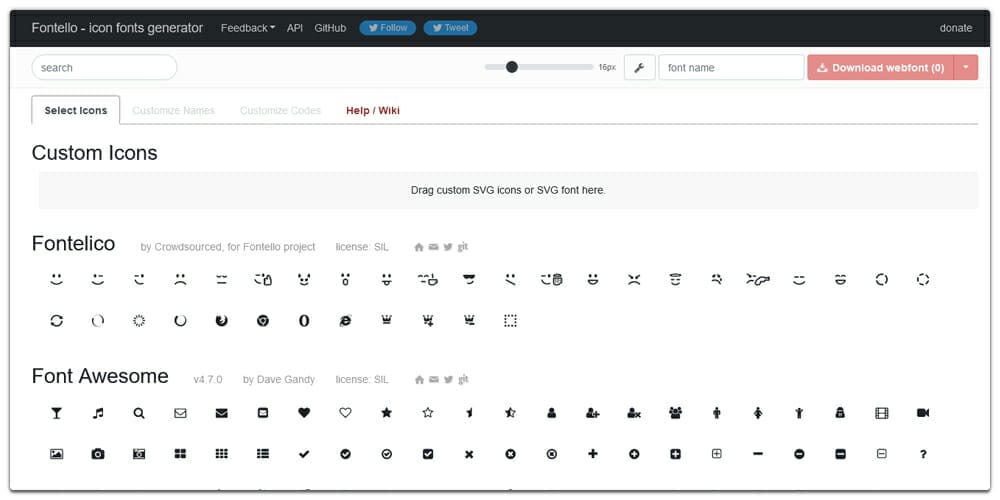Select the dotted marquee square icon

click(510, 321)
